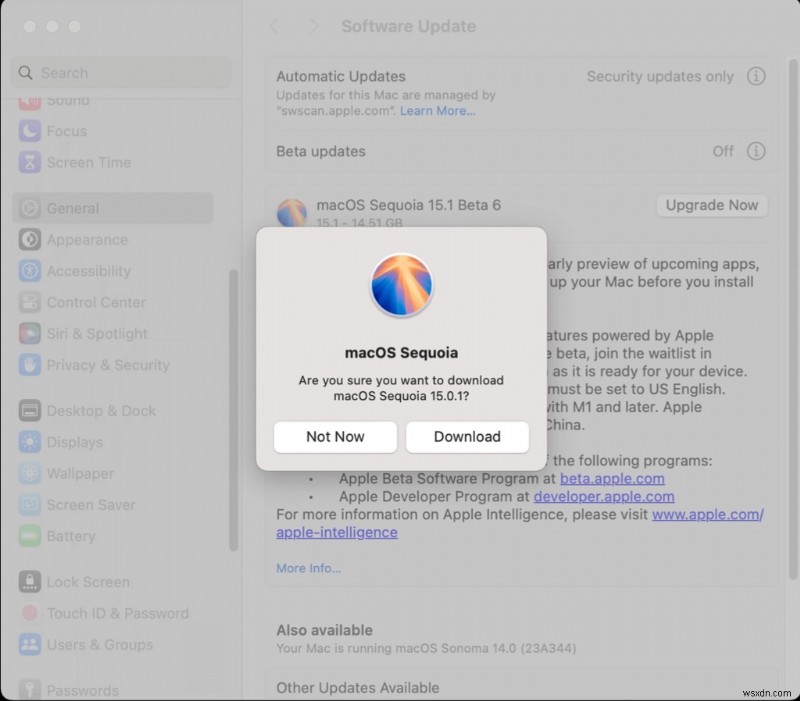Select the Appearance icon
Screen dimensions: 800x701
(x=30, y=239)
